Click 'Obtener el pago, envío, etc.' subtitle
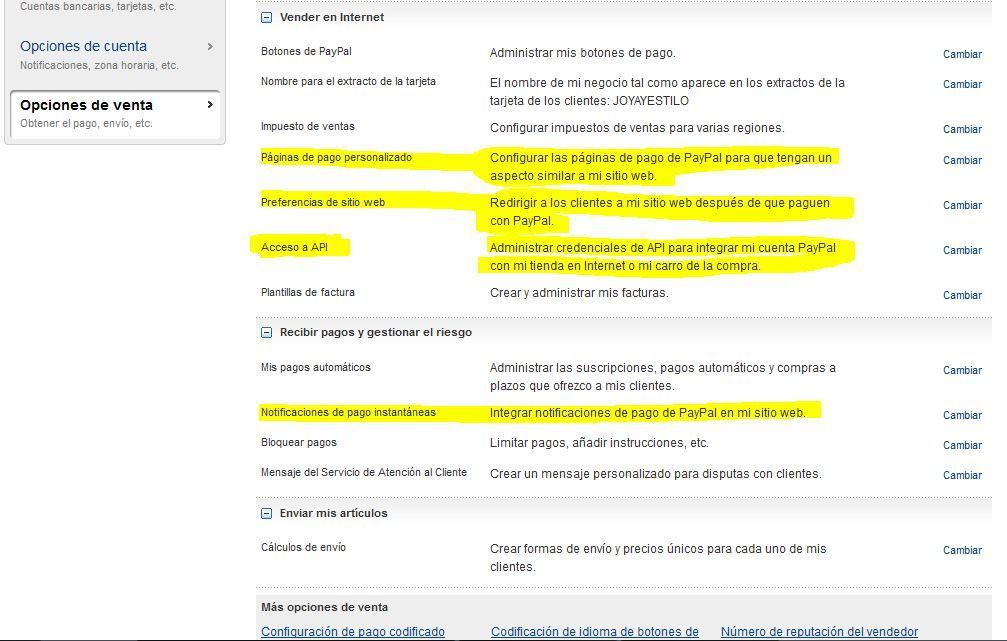Viewport: 1007px width, 641px height. click(86, 123)
